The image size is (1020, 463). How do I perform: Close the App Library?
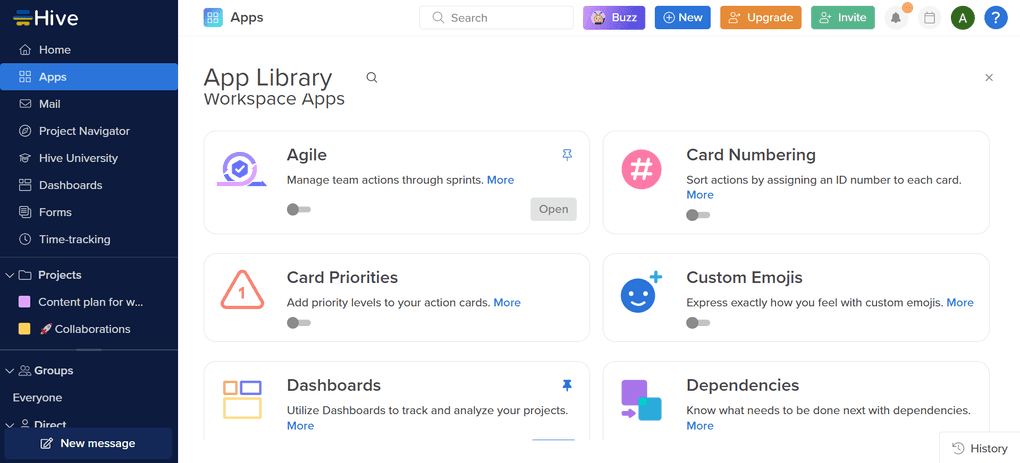point(989,77)
